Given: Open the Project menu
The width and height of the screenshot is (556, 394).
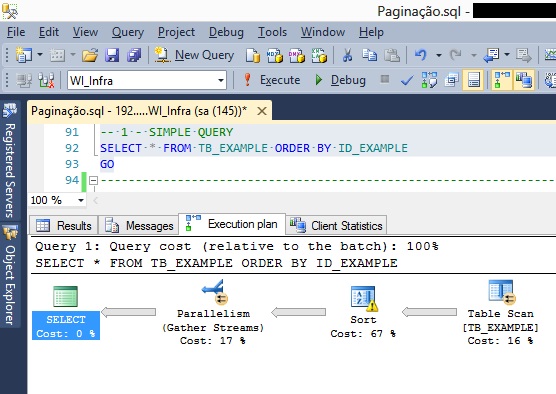Looking at the screenshot, I should [x=176, y=32].
